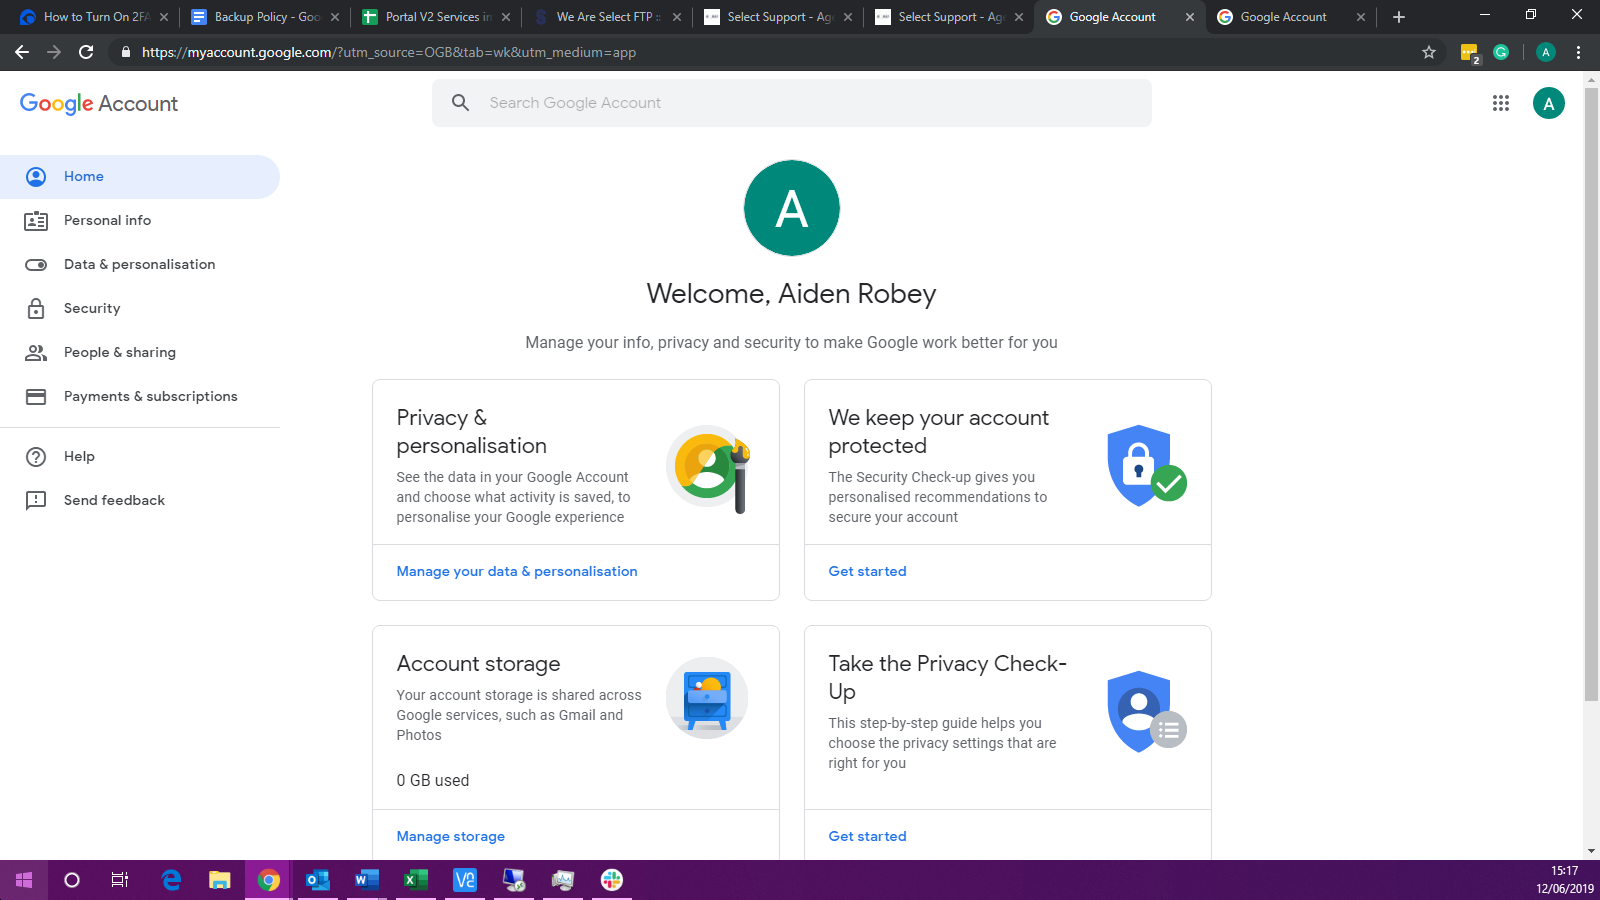Click Get started under Privacy Check-Up
Viewport: 1600px width, 900px height.
(867, 837)
